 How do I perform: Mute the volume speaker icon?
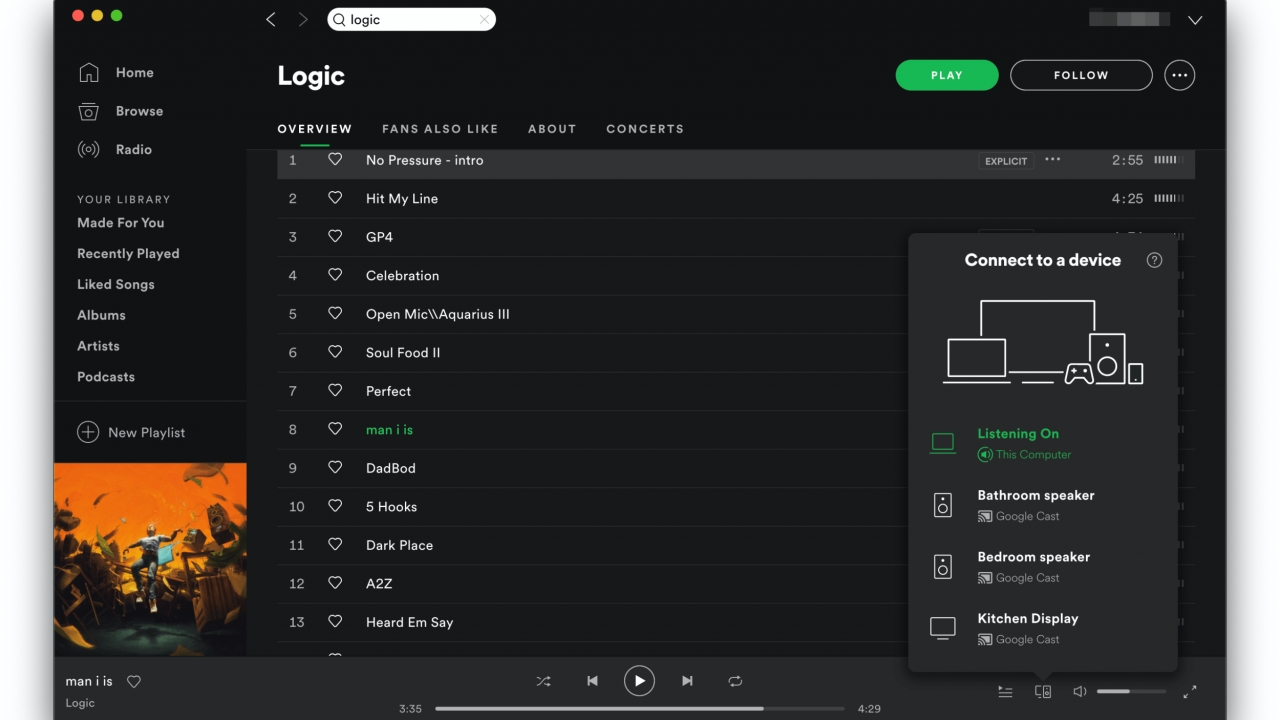(1080, 692)
